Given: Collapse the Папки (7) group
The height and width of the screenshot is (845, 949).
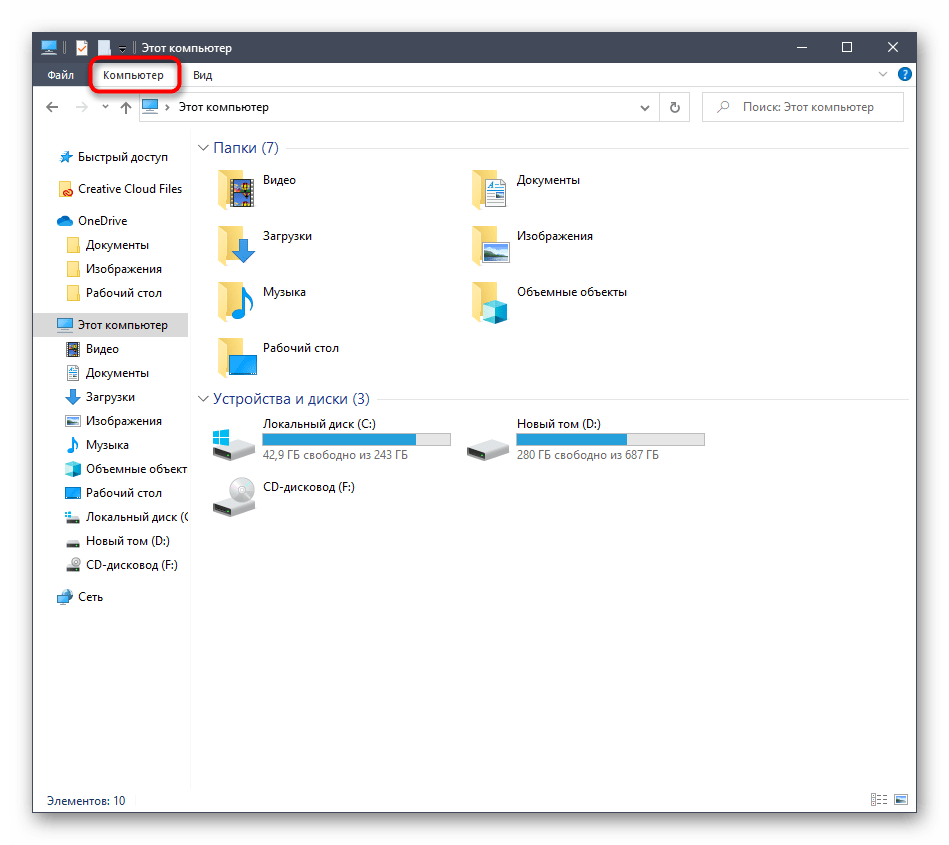Looking at the screenshot, I should point(203,148).
